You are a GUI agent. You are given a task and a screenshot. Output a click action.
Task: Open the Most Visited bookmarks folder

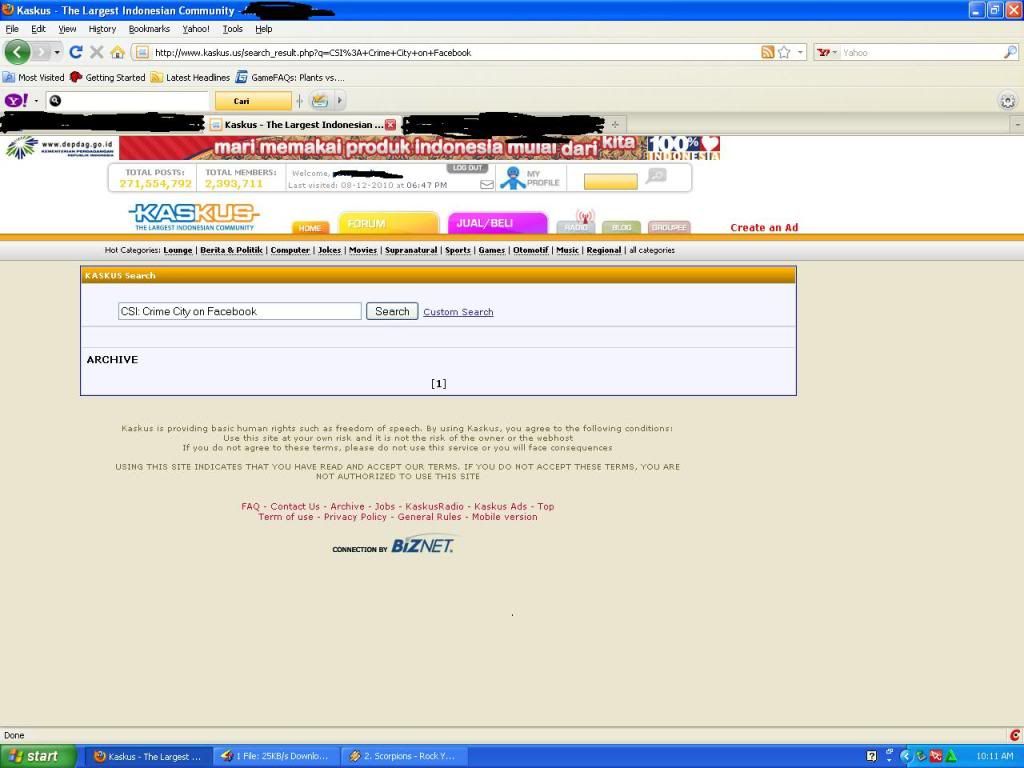[33, 77]
